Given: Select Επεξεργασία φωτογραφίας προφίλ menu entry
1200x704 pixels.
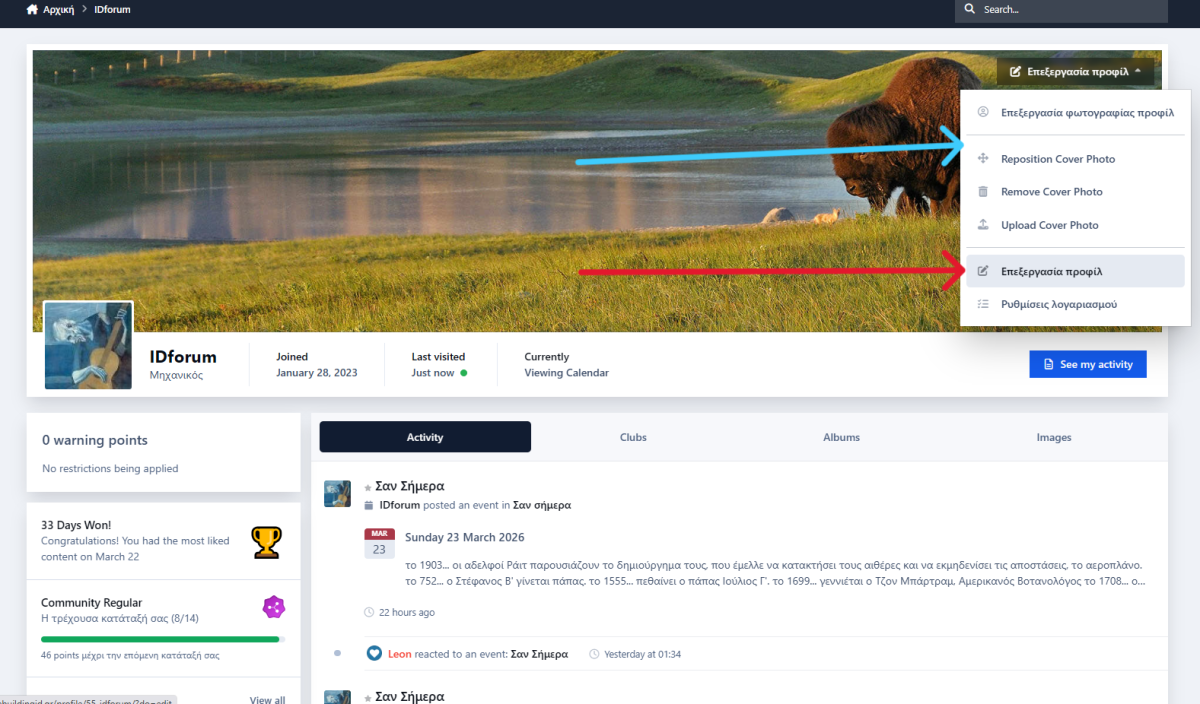Looking at the screenshot, I should [1086, 113].
